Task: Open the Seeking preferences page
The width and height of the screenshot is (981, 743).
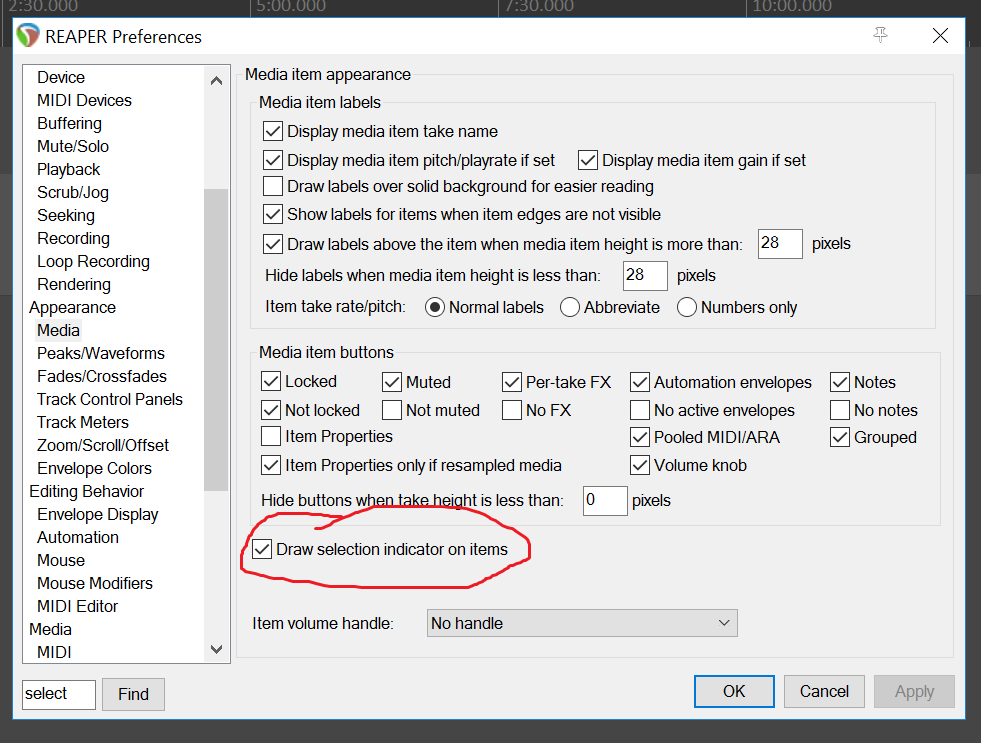Action: tap(66, 215)
